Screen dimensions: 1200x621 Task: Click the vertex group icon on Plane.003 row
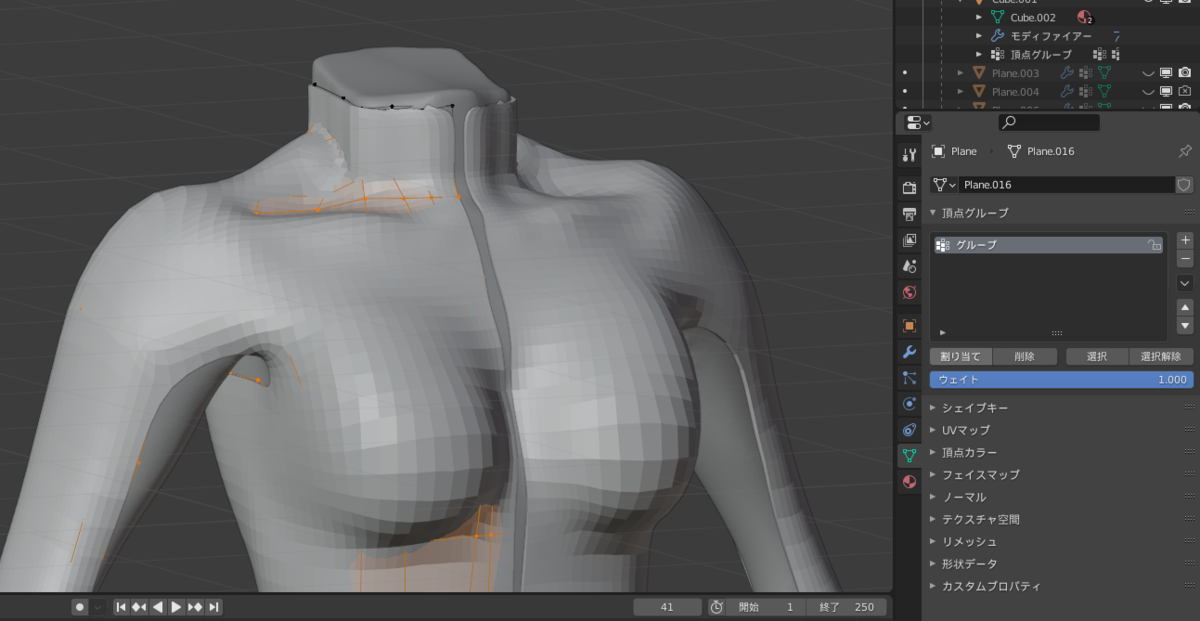pos(1085,73)
